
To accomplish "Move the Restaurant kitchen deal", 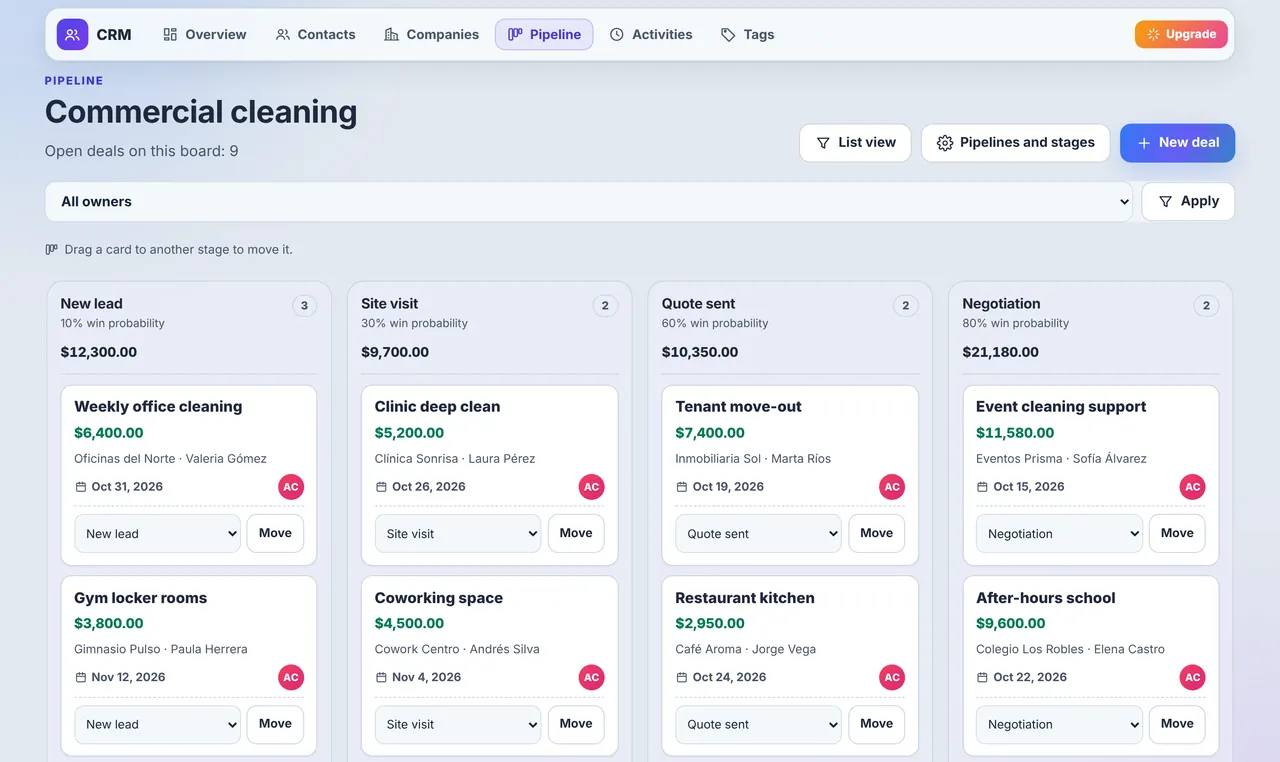I will [877, 724].
